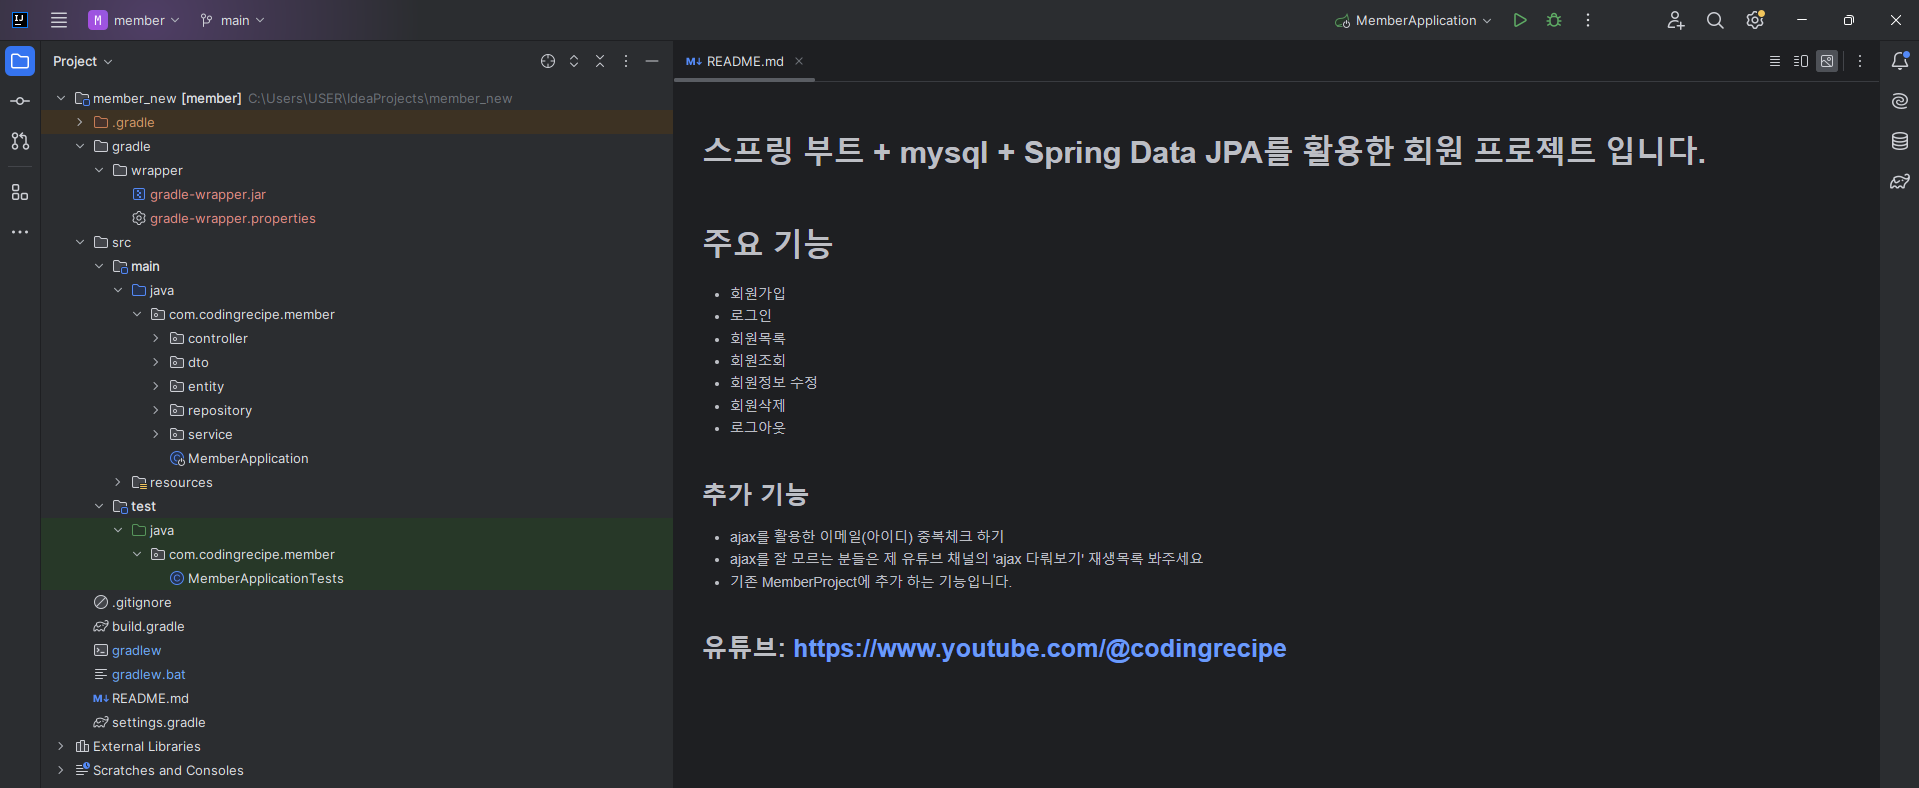
Task: Open the main branch dropdown
Action: point(232,20)
